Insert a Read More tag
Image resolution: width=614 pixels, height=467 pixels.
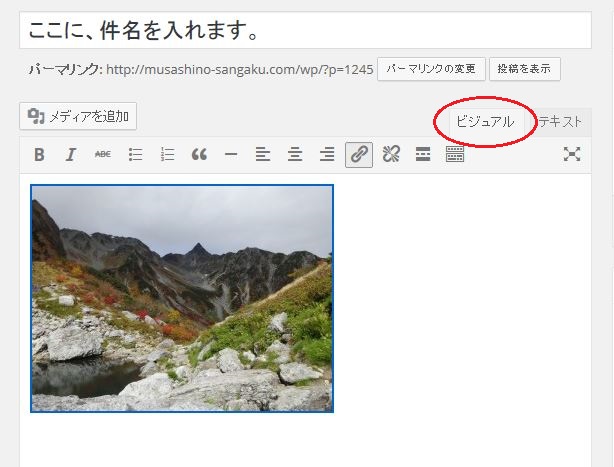pyautogui.click(x=423, y=154)
